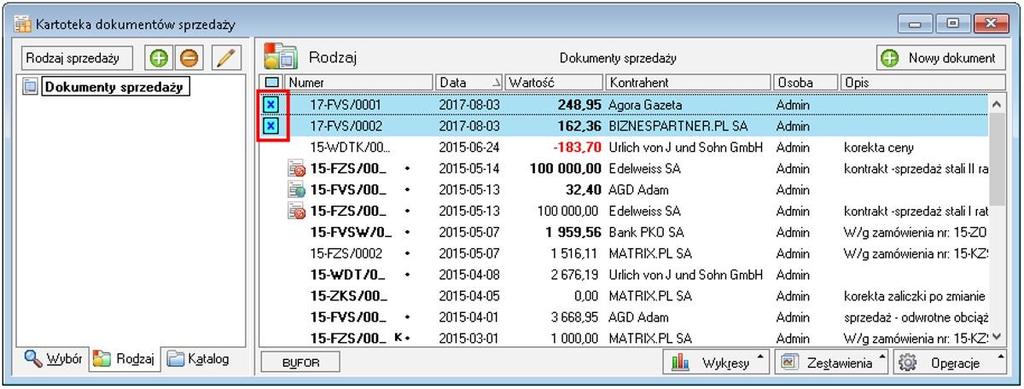Click the BUFOR button
The height and width of the screenshot is (389, 1024).
(300, 363)
